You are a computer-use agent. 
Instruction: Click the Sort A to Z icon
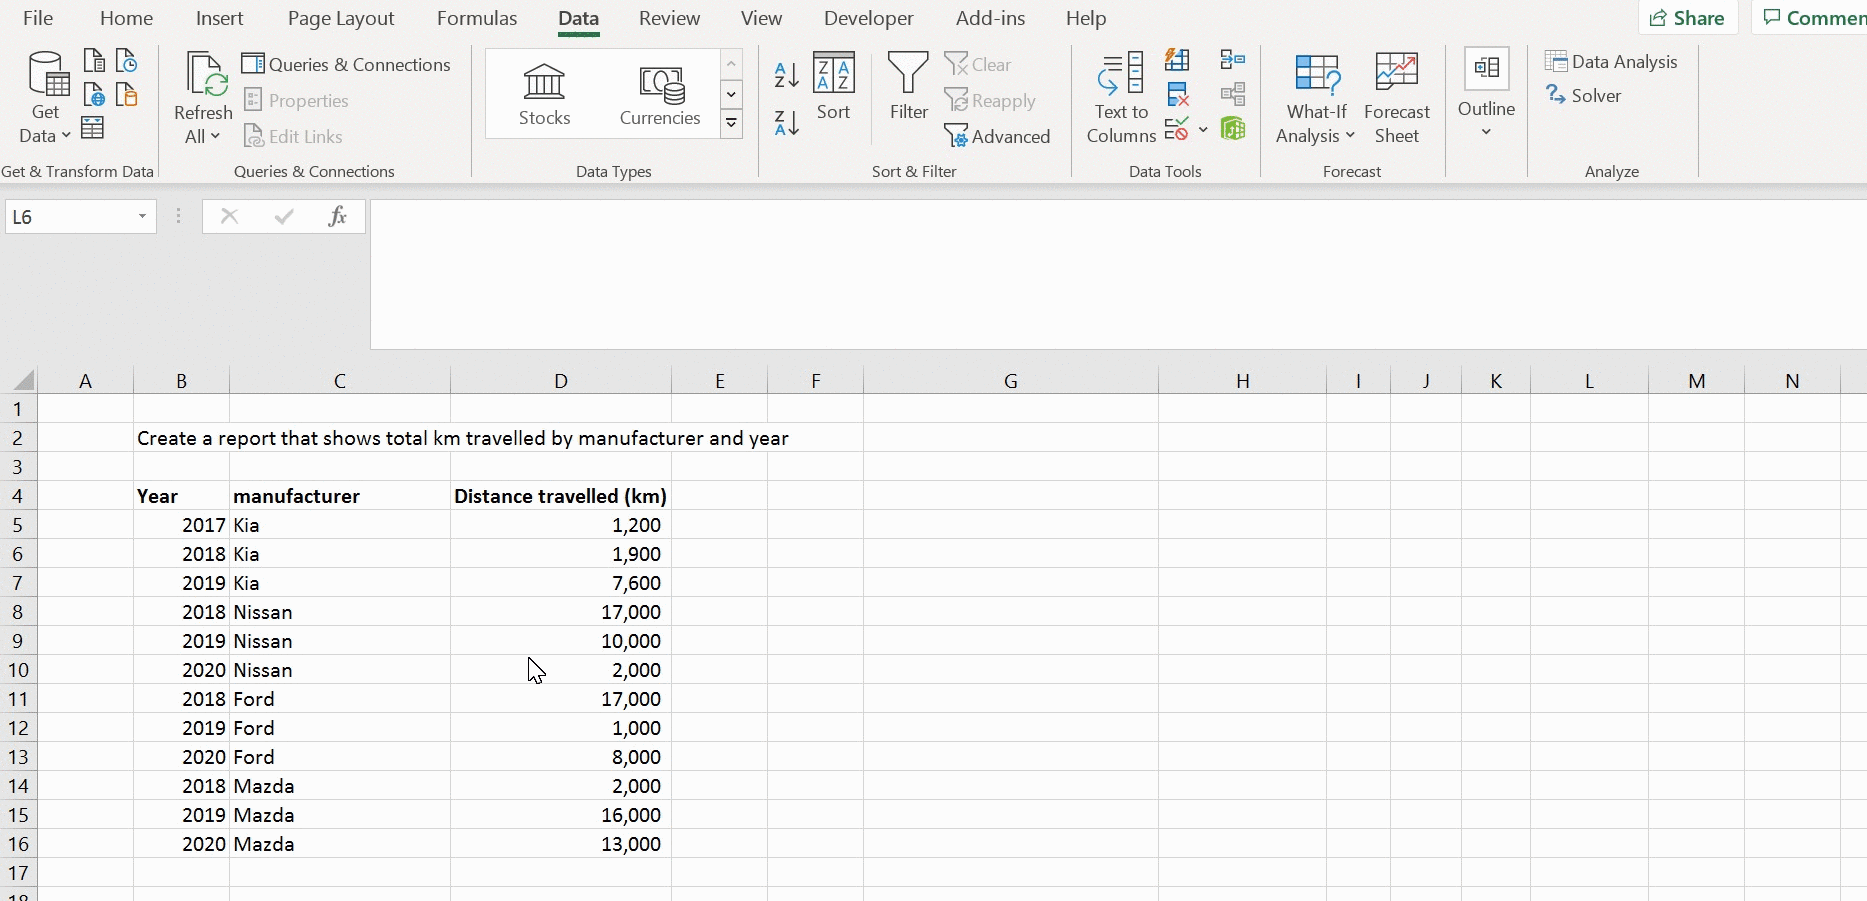787,75
